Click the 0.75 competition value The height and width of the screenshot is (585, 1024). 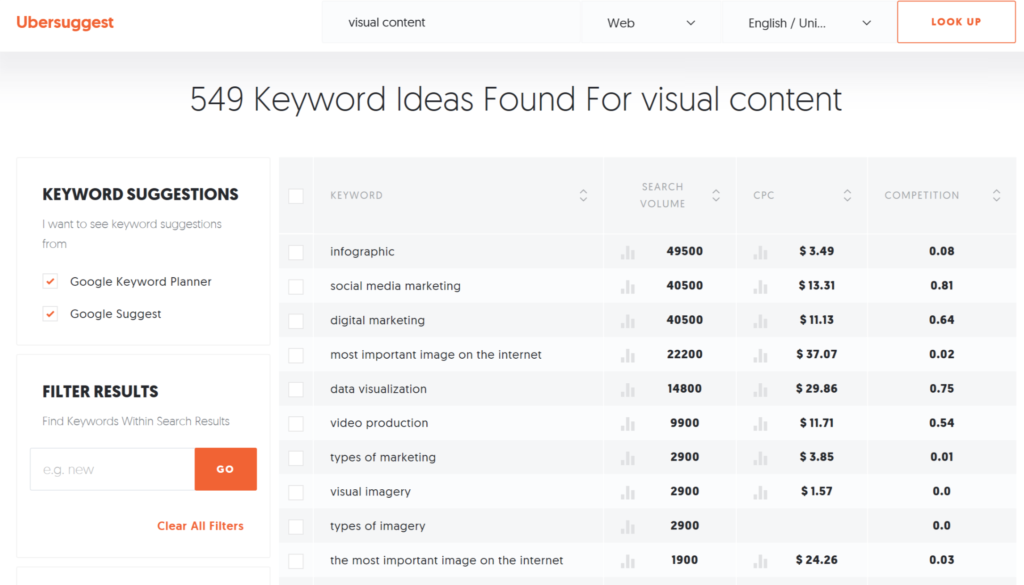tap(942, 388)
